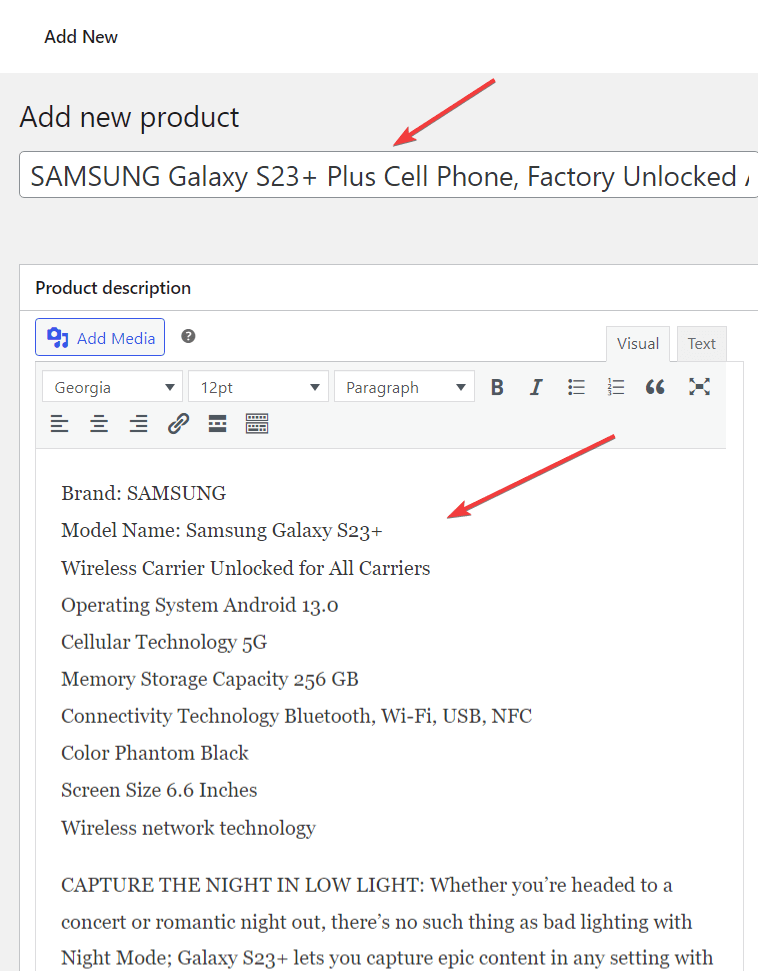Insert or edit a link

coord(178,424)
